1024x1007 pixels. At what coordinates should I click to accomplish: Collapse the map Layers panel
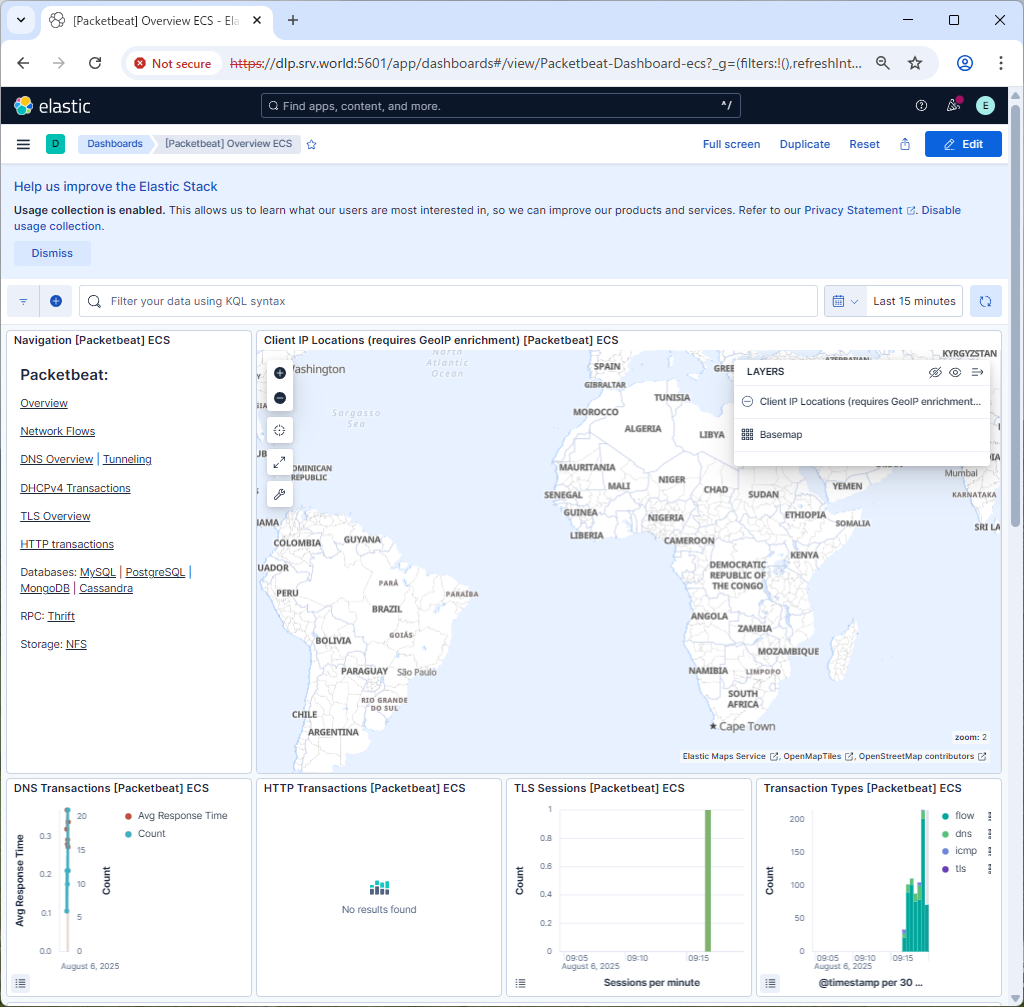pyautogui.click(x=978, y=372)
